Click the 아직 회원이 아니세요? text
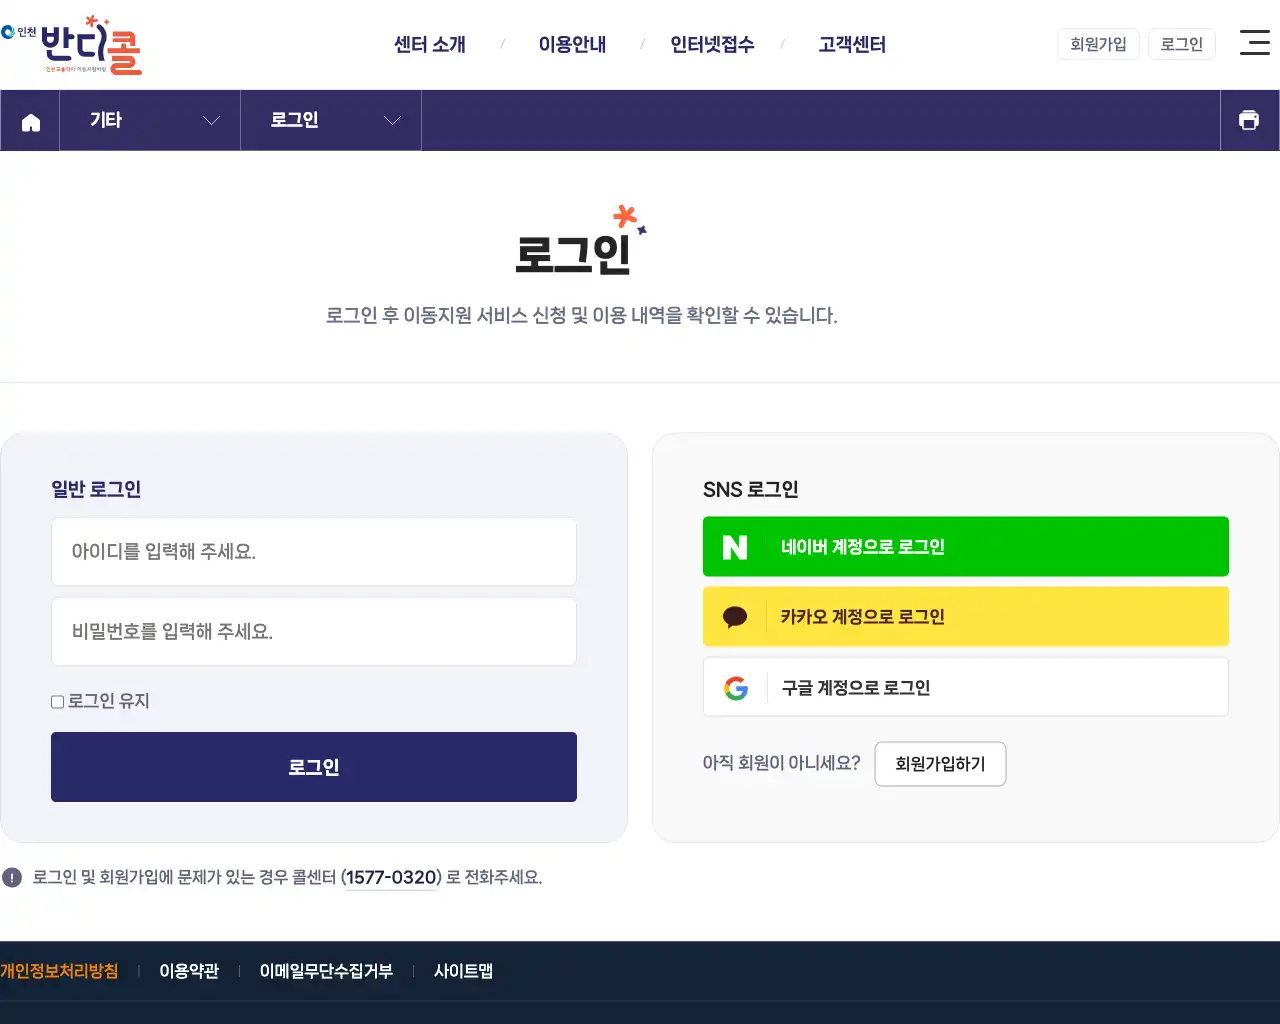This screenshot has width=1280, height=1024. pos(781,763)
